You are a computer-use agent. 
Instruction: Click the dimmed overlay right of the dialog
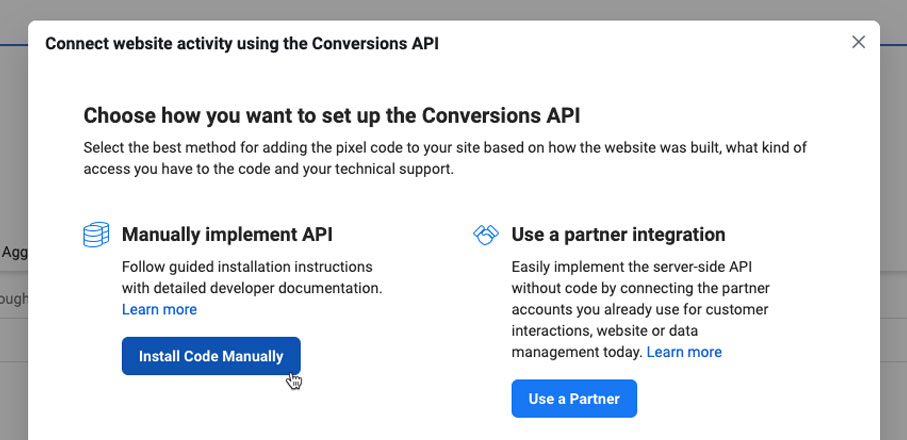tap(894, 231)
